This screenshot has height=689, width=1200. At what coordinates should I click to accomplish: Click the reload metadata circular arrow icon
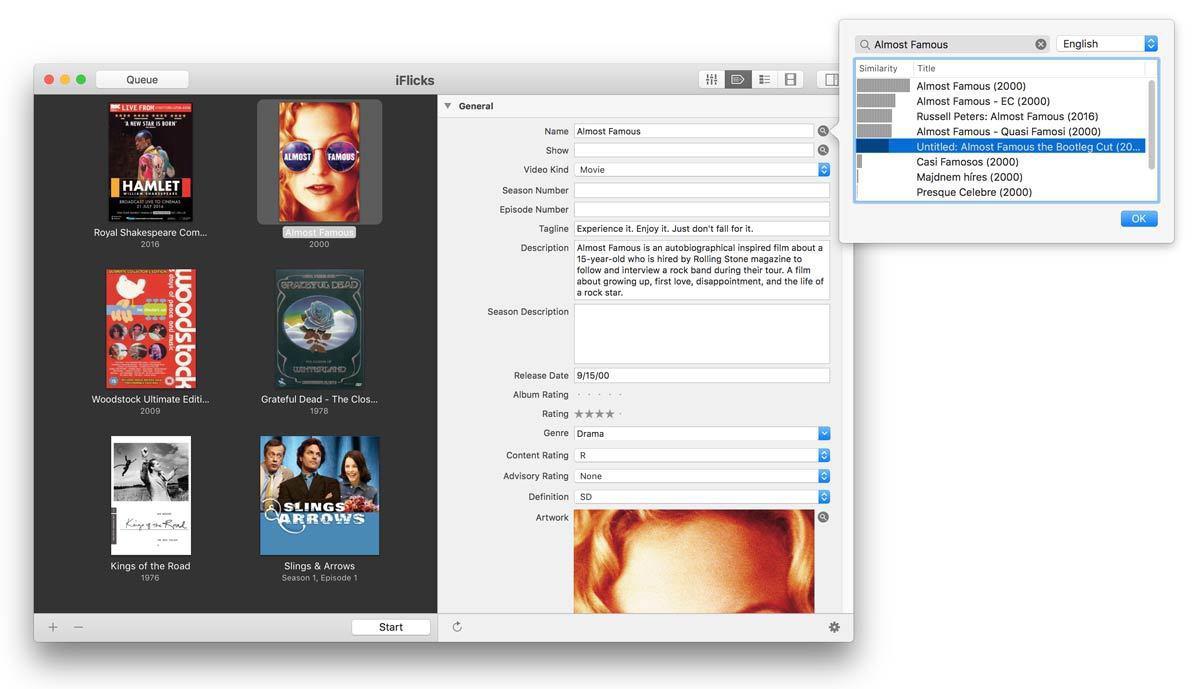click(x=457, y=627)
